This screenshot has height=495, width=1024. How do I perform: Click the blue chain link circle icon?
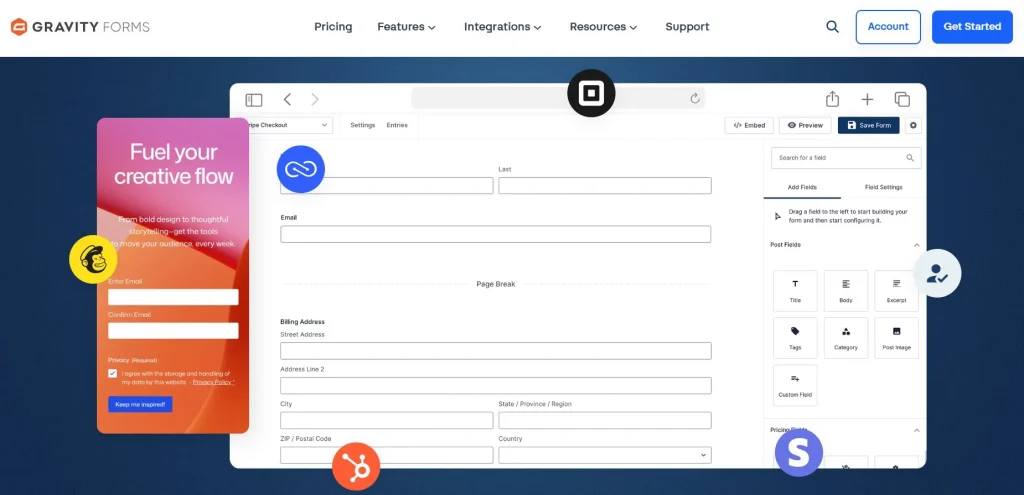click(300, 169)
